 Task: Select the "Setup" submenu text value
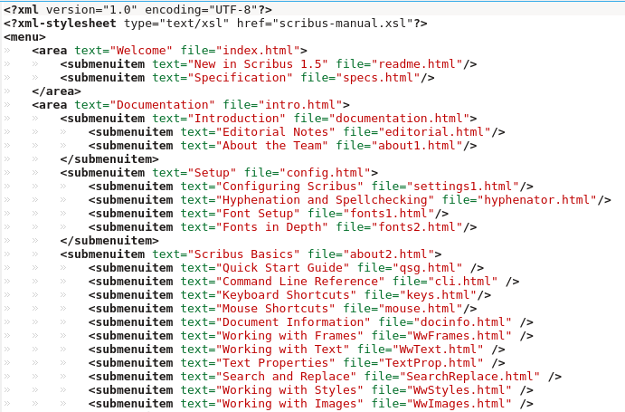click(212, 173)
